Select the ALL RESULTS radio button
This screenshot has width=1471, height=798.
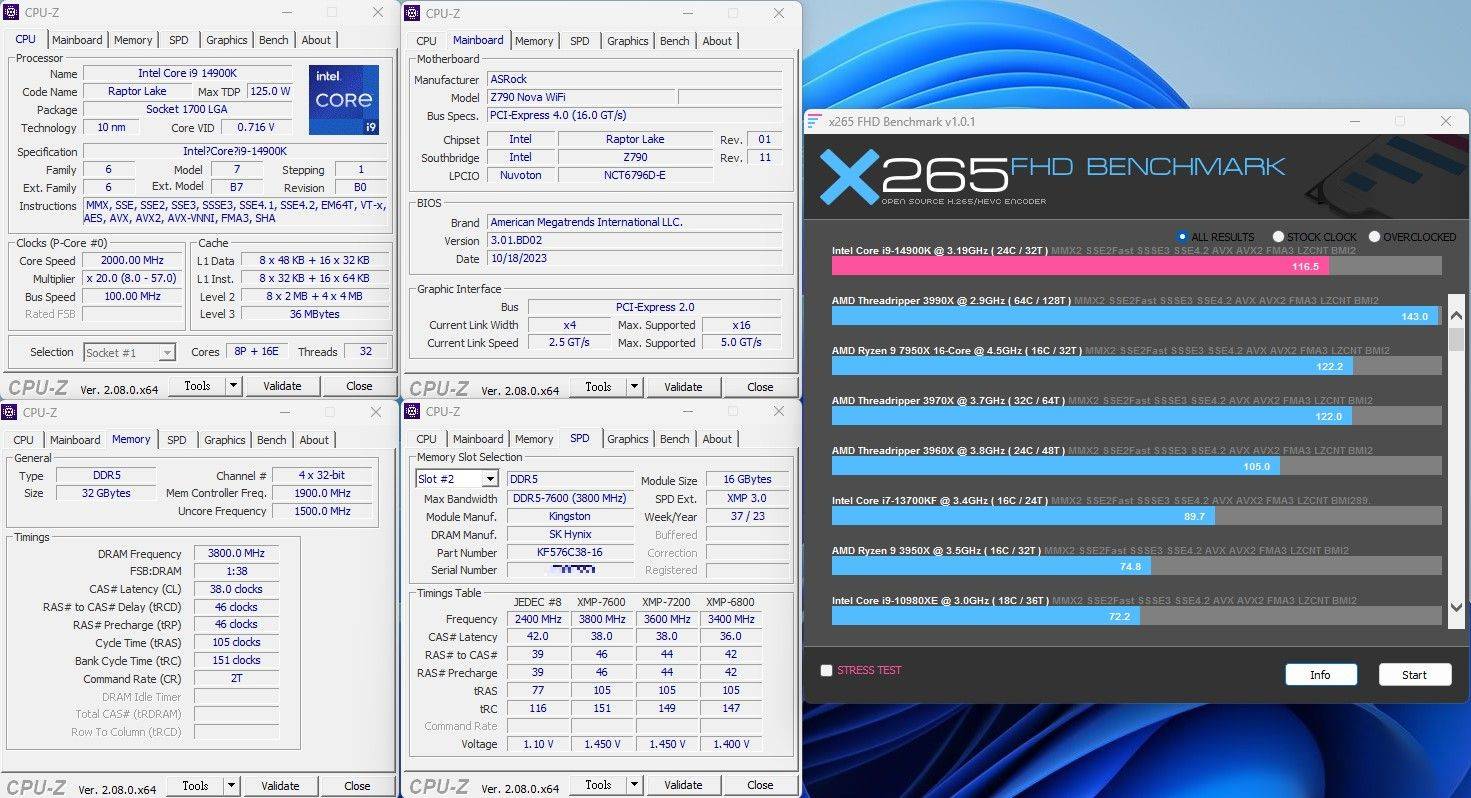[1184, 237]
